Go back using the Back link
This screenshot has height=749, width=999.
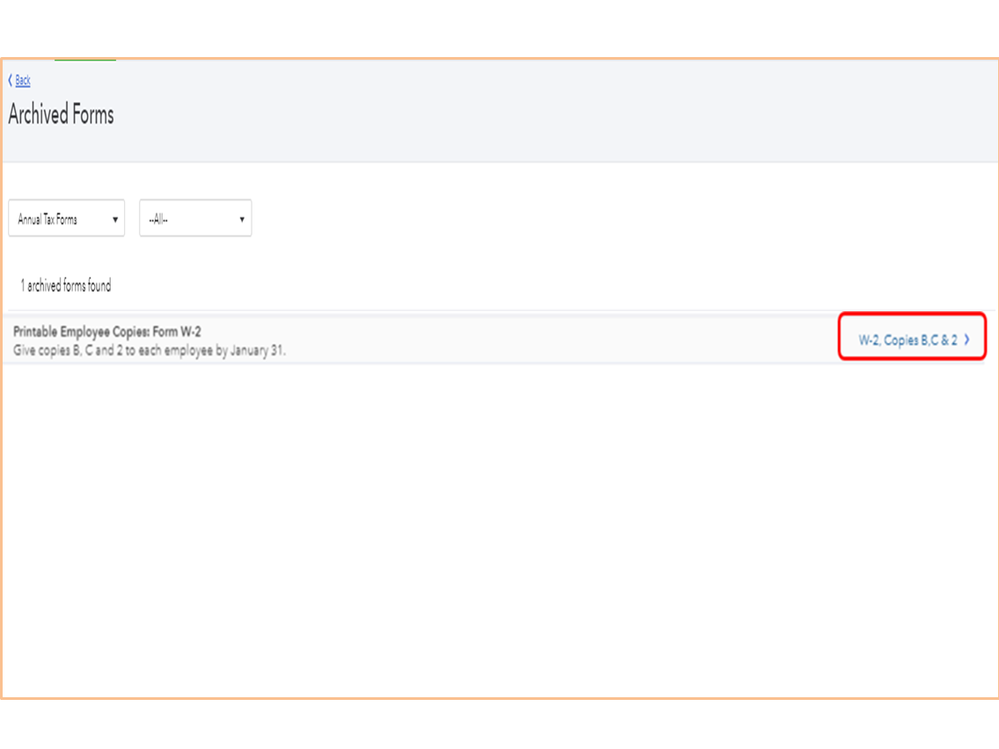click(20, 80)
